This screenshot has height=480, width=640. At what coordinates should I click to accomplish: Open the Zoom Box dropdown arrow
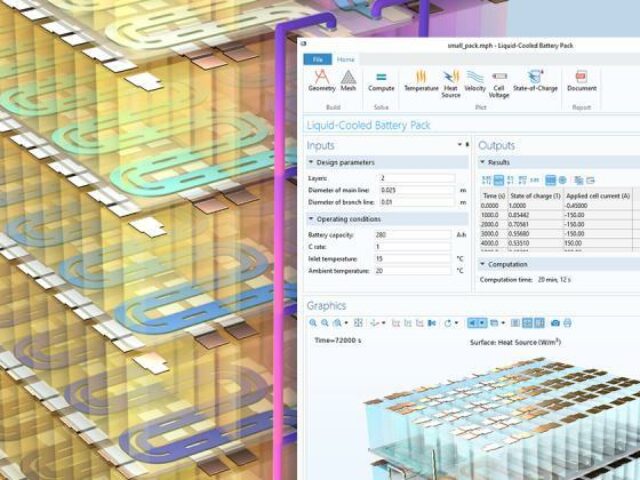346,323
